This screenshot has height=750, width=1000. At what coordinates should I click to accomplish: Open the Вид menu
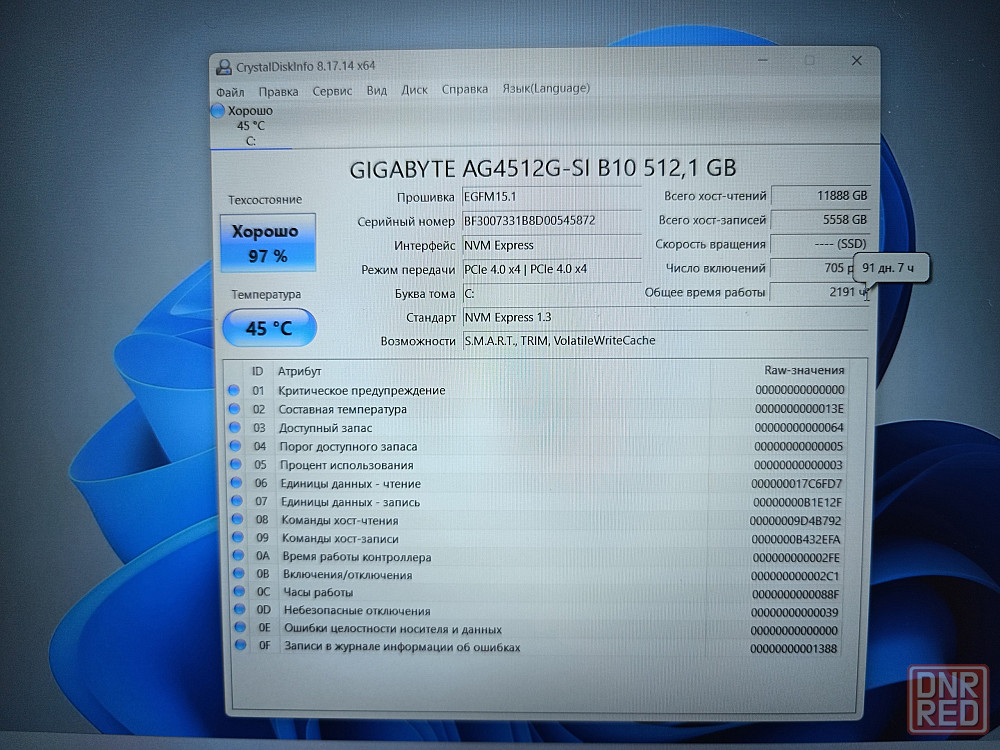point(376,90)
